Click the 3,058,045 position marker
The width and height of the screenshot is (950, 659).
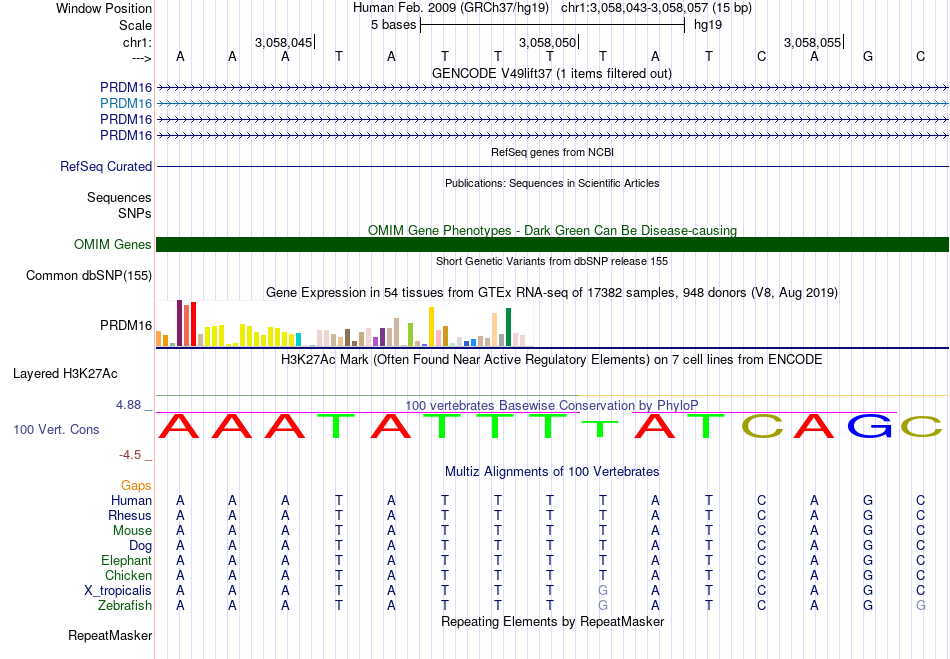pyautogui.click(x=284, y=43)
